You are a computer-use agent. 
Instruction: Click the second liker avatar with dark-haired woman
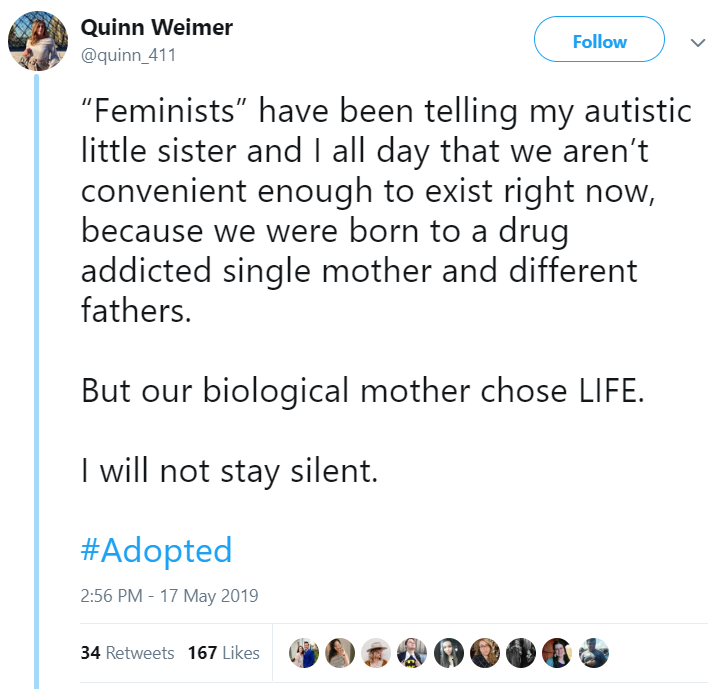tap(340, 653)
